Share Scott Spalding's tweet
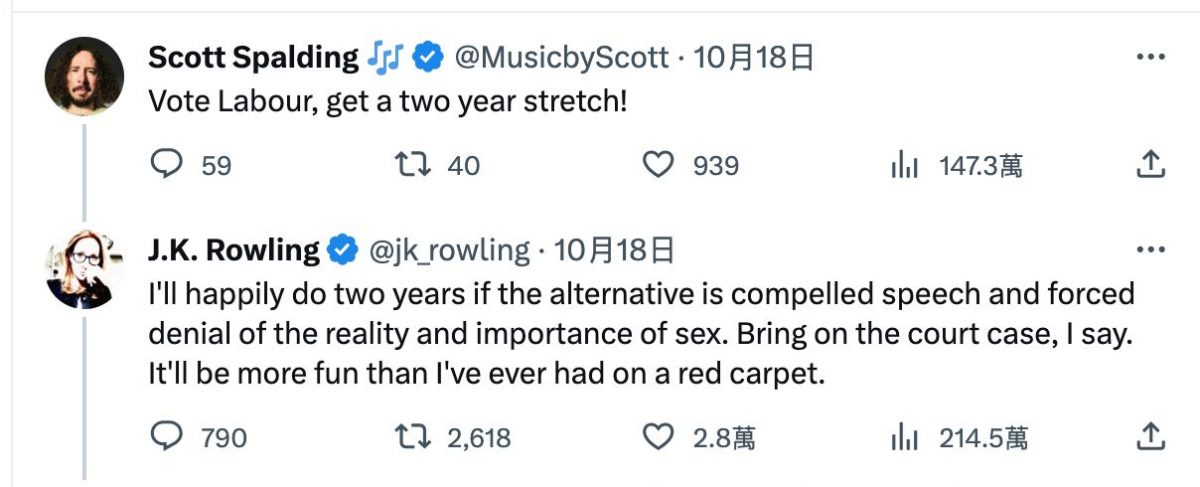Viewport: 1200px width, 487px height. 1150,164
